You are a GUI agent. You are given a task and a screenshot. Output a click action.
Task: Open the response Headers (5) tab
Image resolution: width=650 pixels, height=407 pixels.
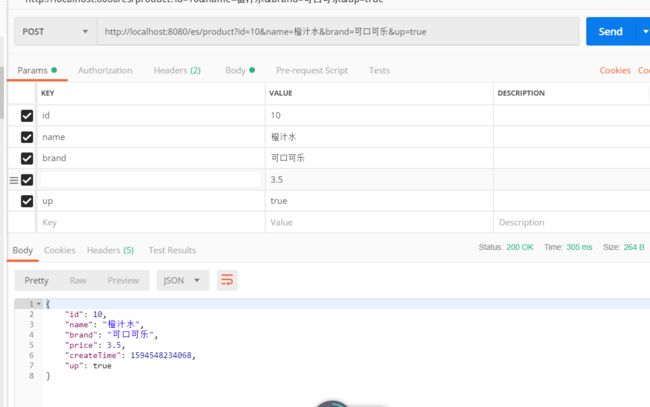(110, 250)
